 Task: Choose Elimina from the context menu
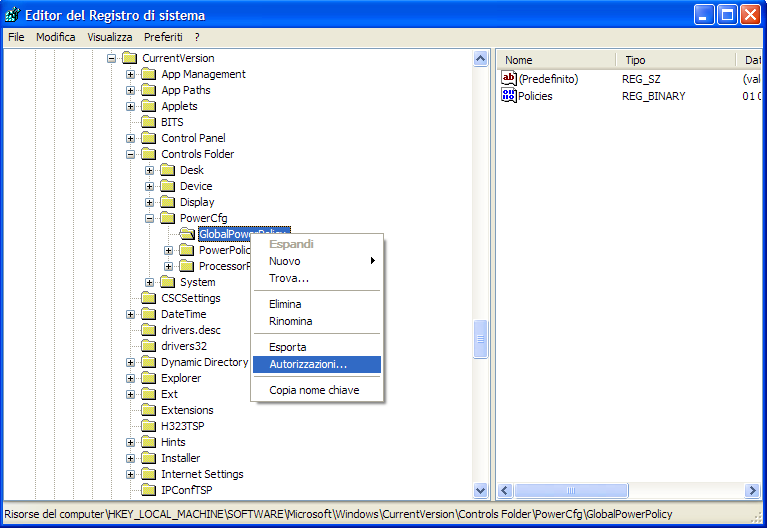click(317, 304)
